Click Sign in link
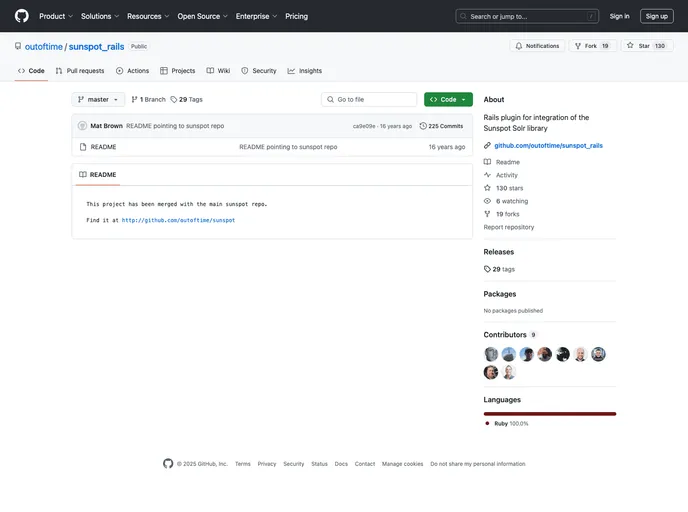The height and width of the screenshot is (512, 688). click(x=619, y=16)
